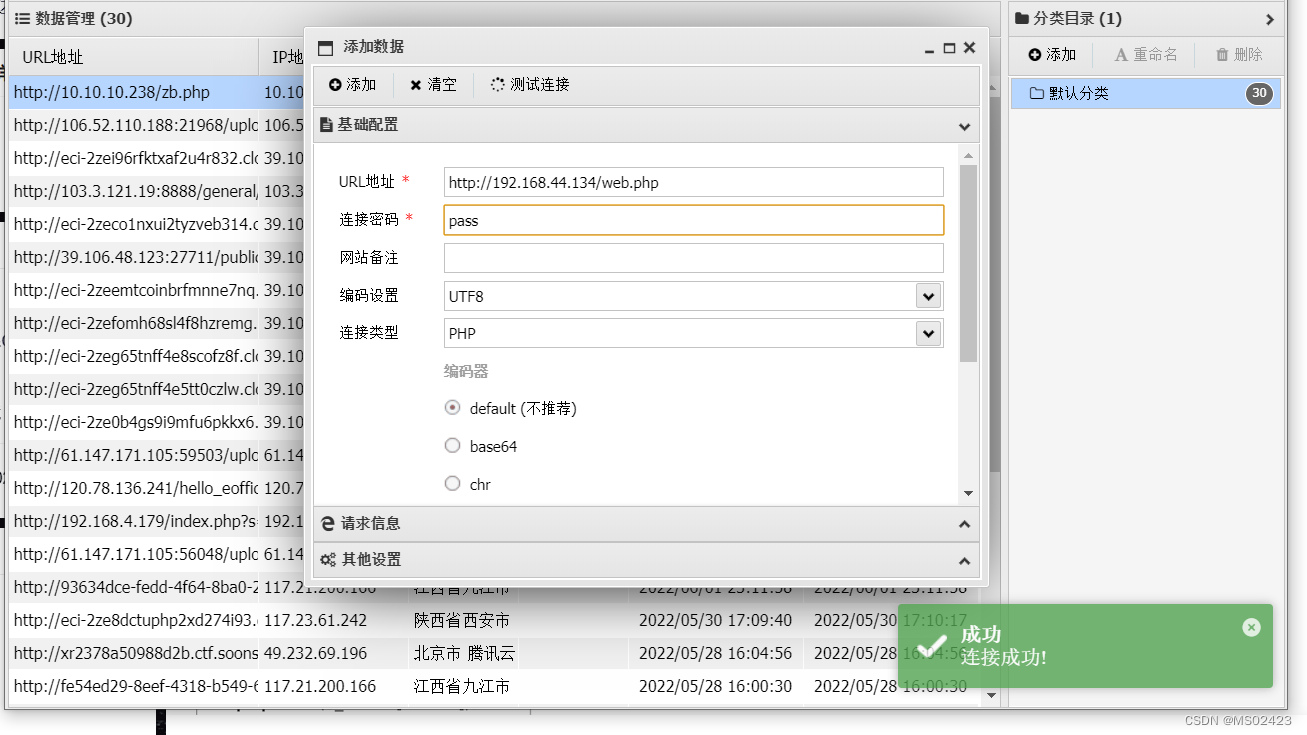
Task: Click the 30 count badge on 默认分类
Action: point(1259,93)
